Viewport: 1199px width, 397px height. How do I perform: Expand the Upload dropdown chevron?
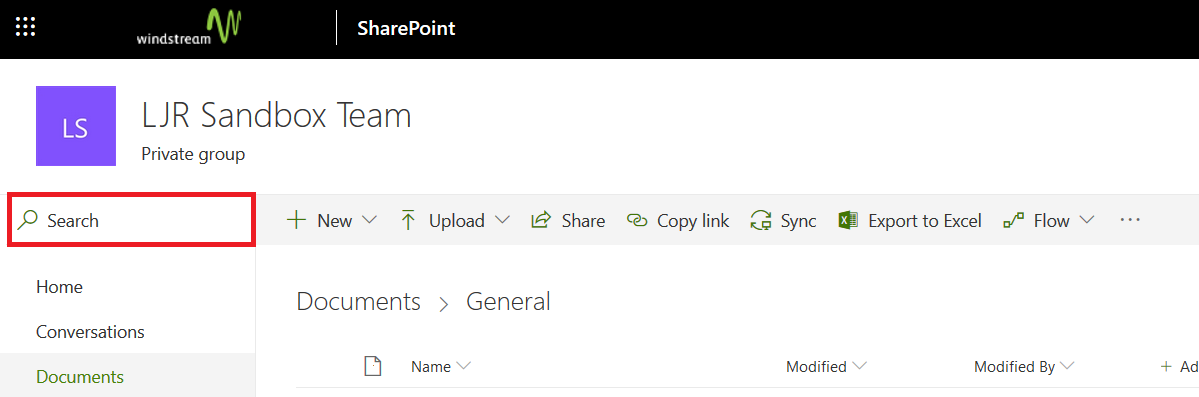pos(502,220)
